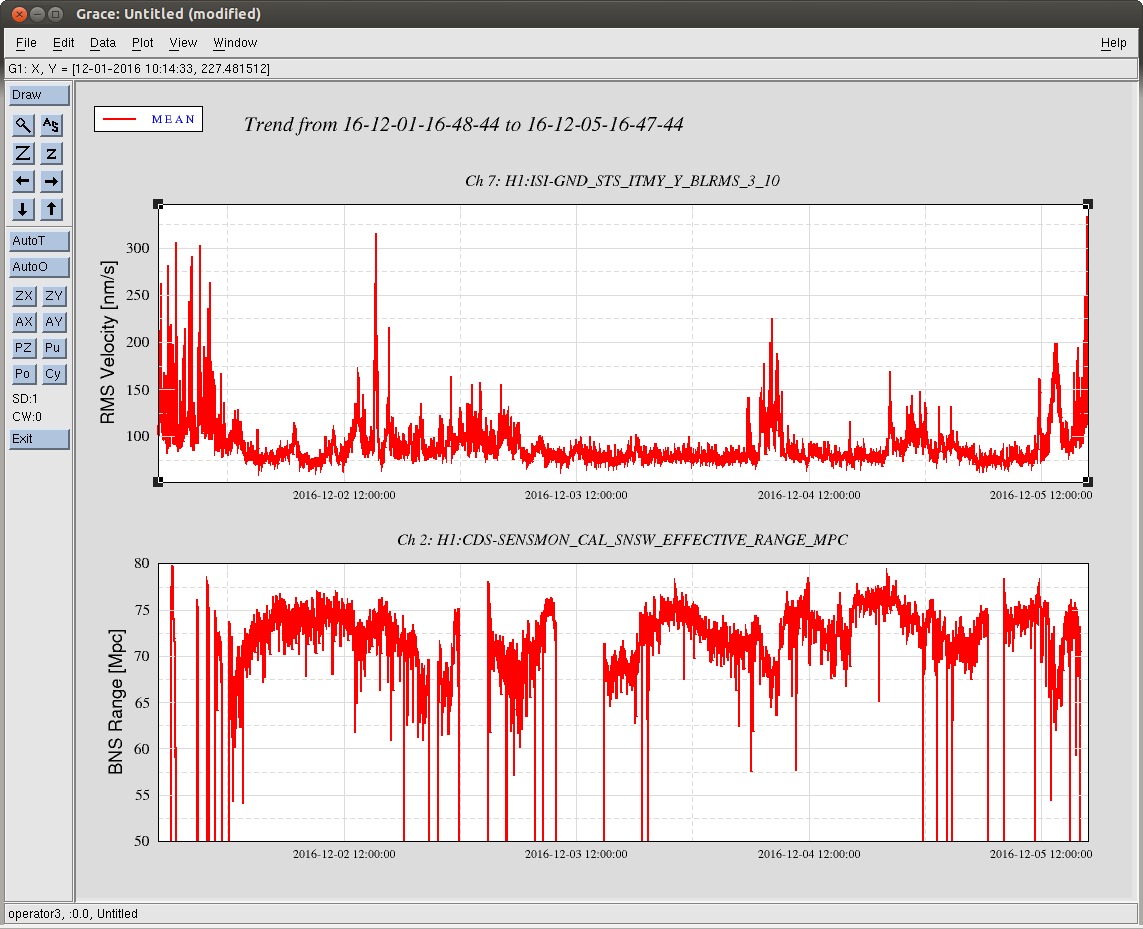Close the Grace window
1143x929 pixels.
click(x=20, y=14)
